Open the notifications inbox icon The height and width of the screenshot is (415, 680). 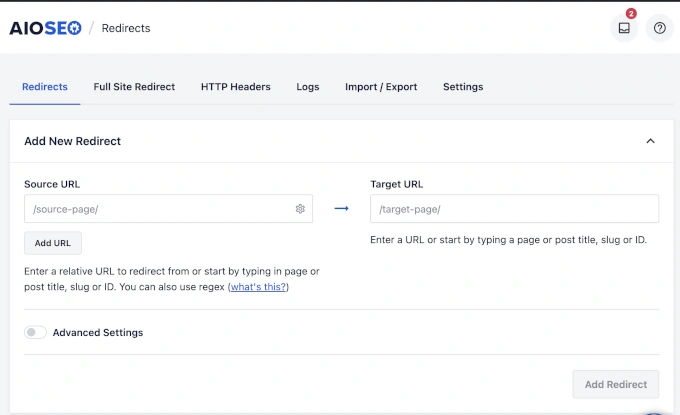(x=624, y=28)
